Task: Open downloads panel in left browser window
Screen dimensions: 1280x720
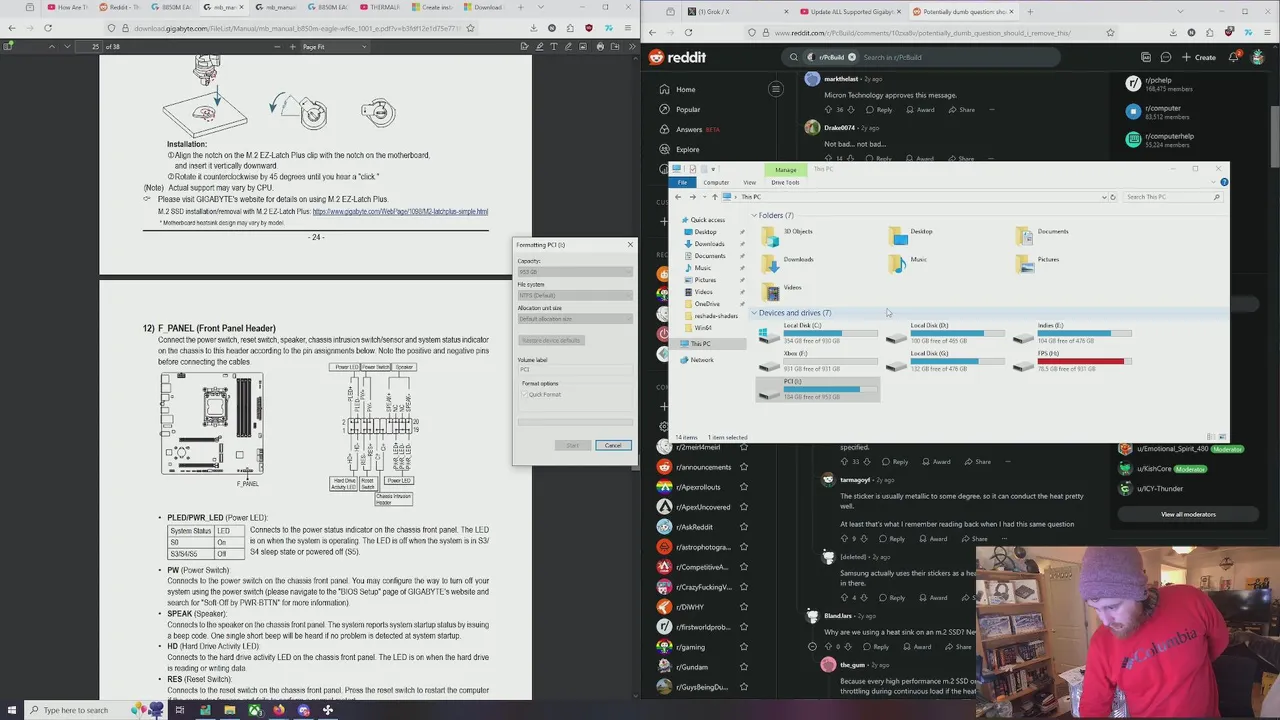Action: pyautogui.click(x=534, y=28)
